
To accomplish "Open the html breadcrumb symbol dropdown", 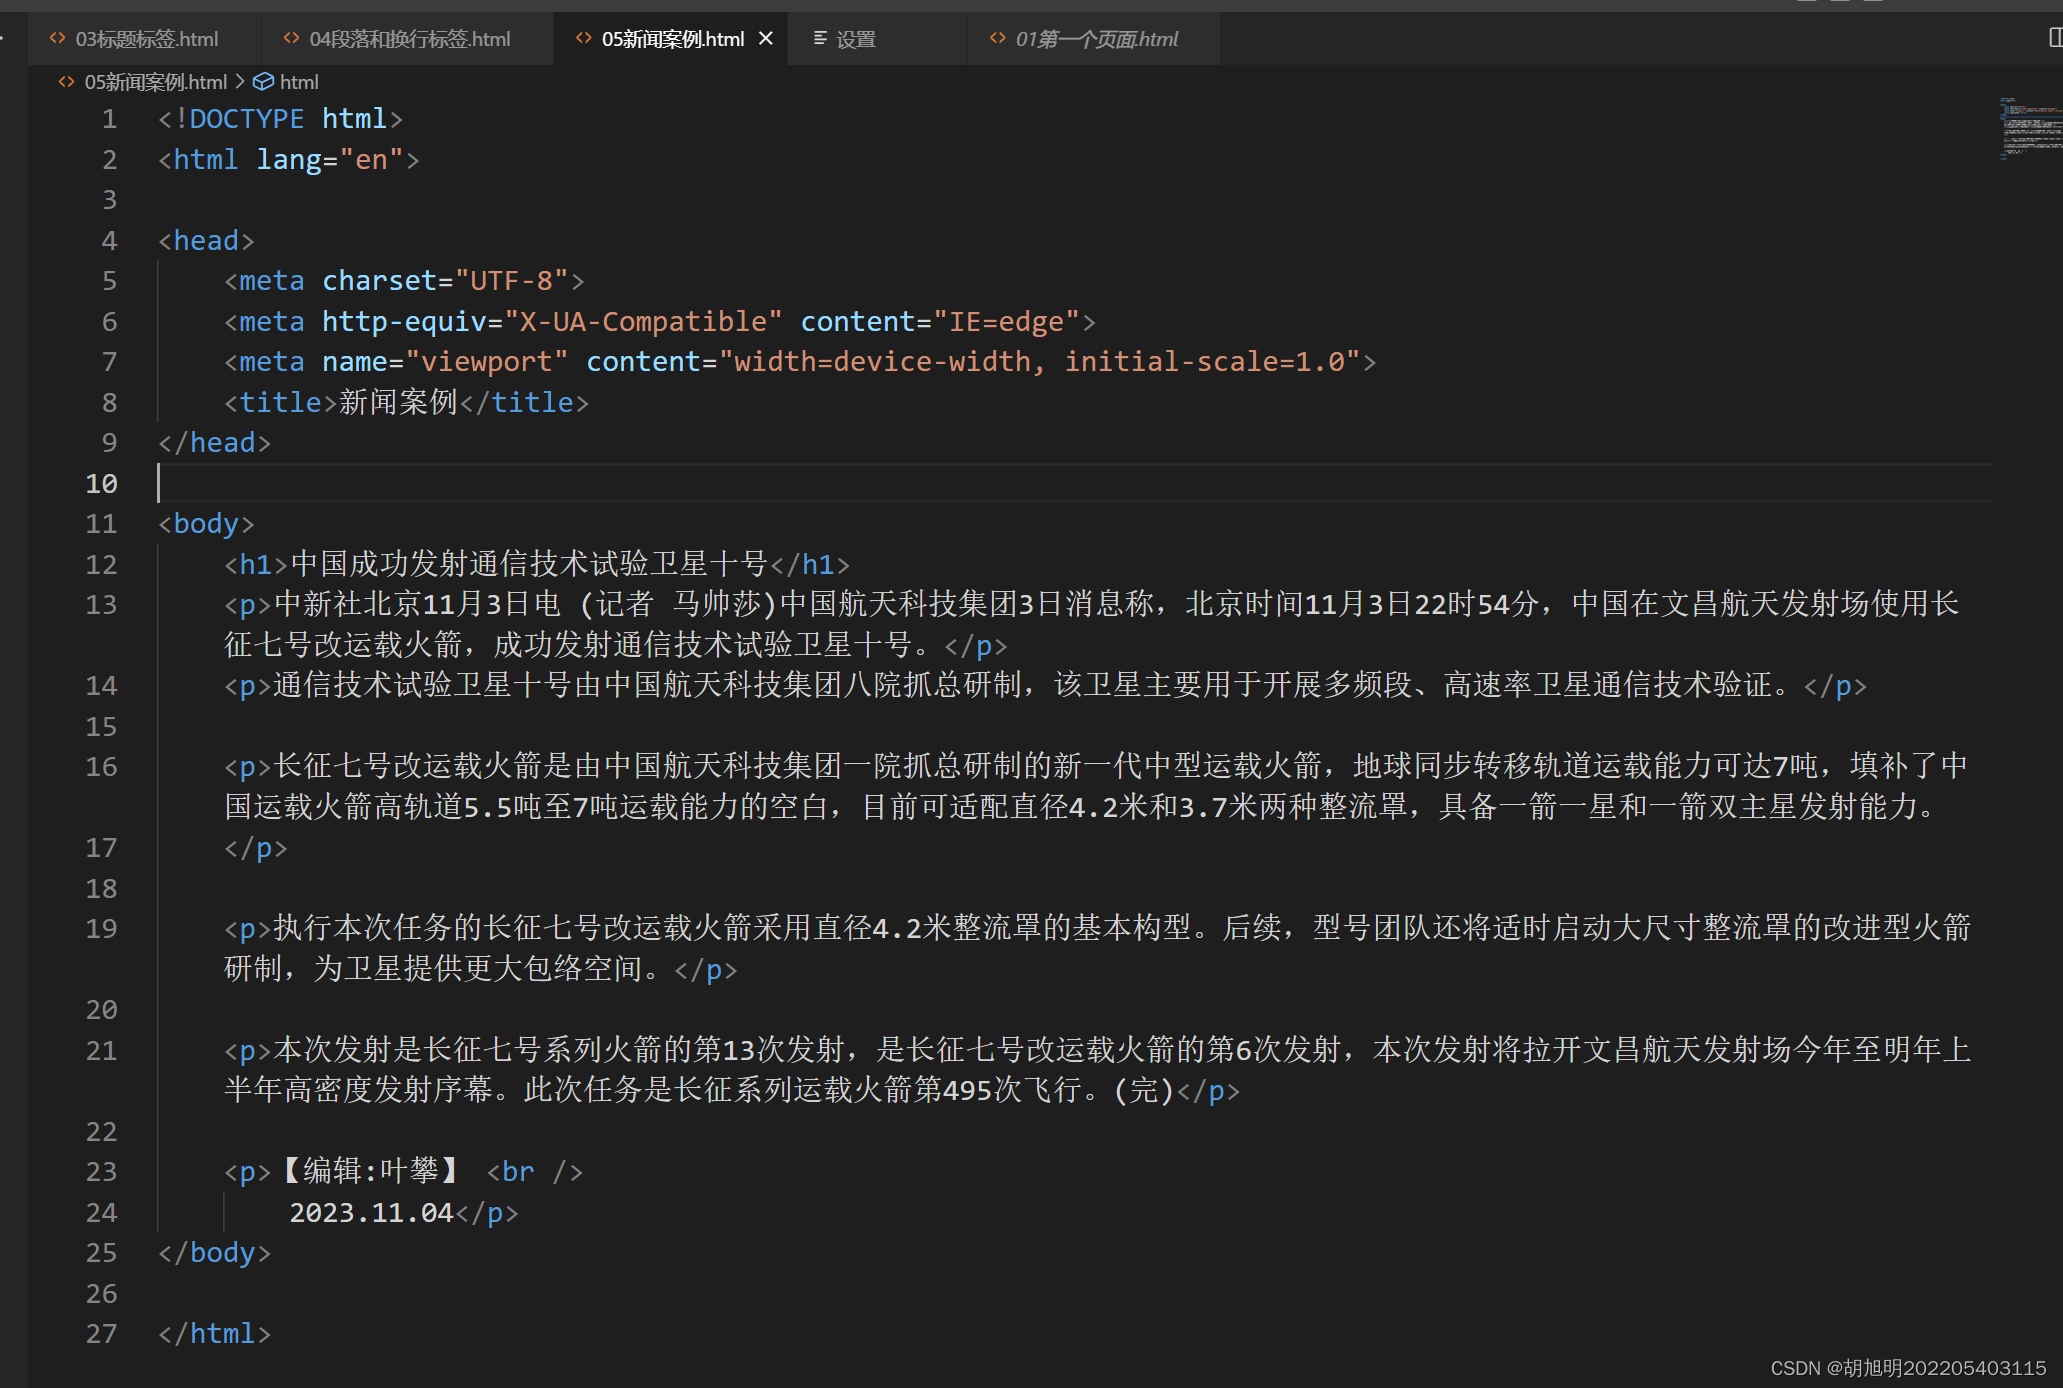I will pos(299,81).
